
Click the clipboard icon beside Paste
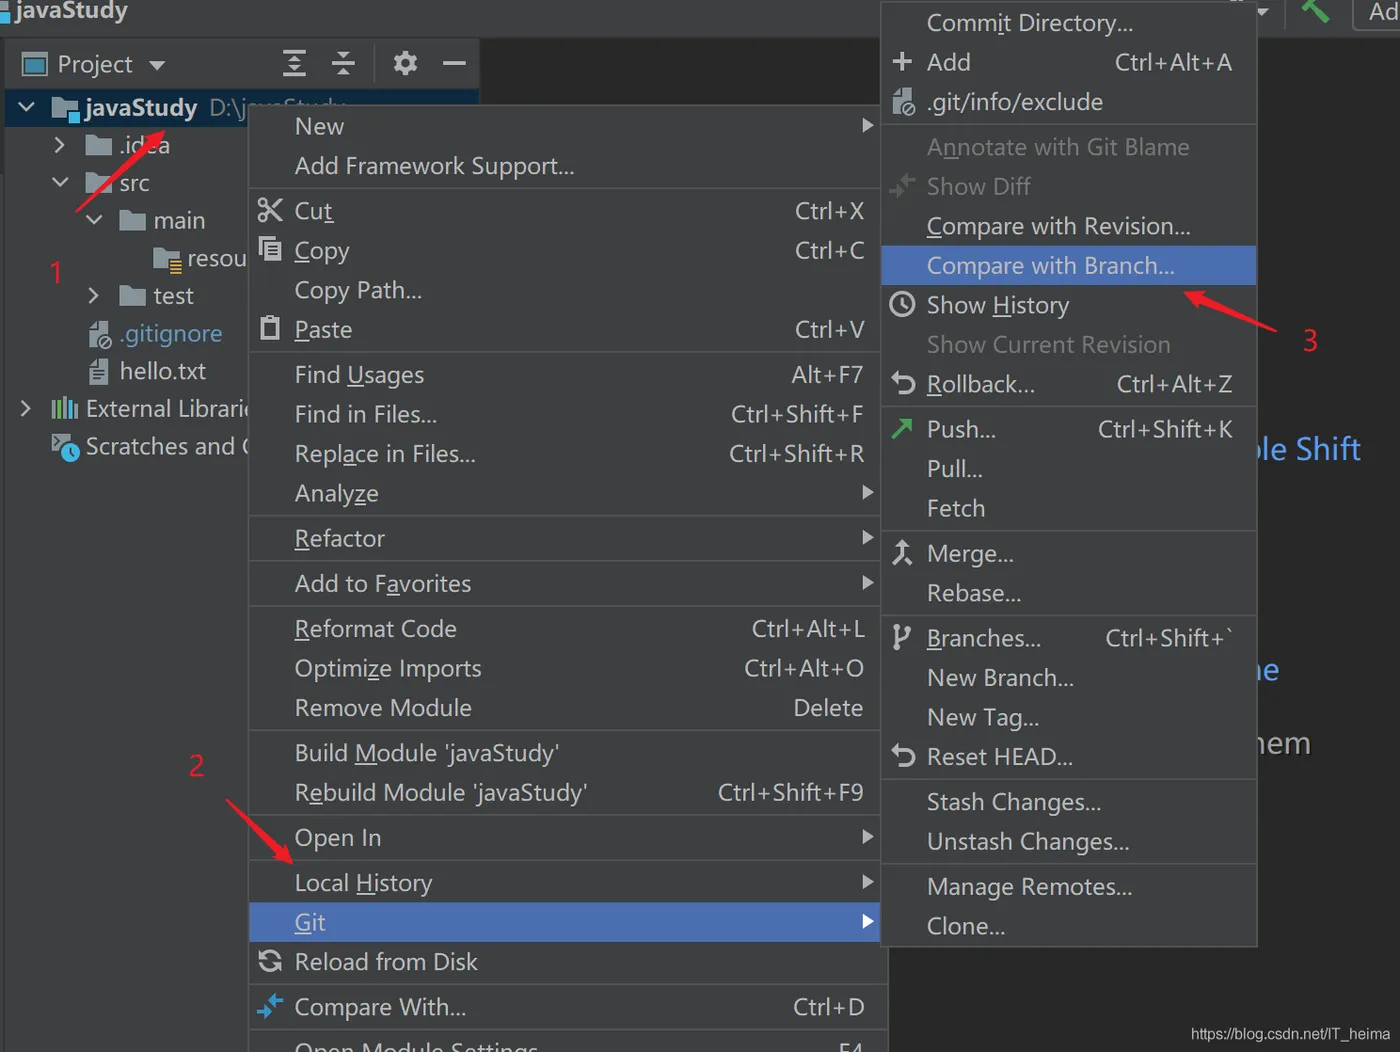click(x=270, y=328)
